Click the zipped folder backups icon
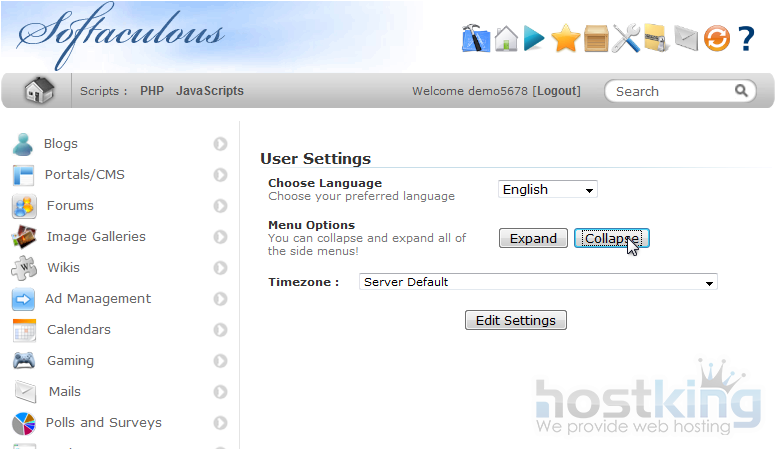The image size is (776, 450). [656, 39]
